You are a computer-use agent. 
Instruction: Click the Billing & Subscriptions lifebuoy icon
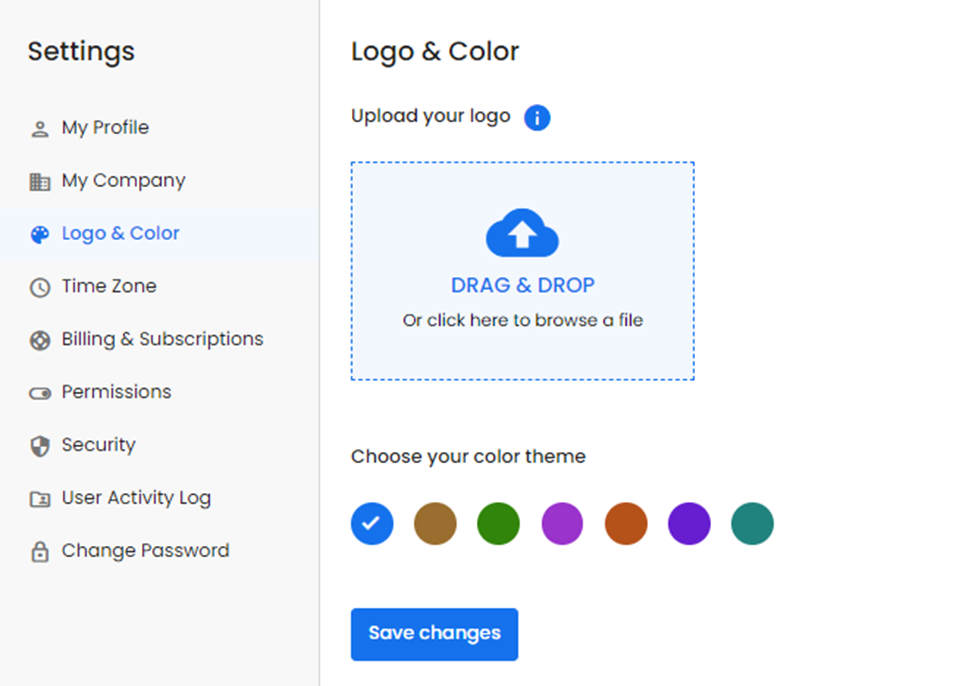pyautogui.click(x=40, y=340)
